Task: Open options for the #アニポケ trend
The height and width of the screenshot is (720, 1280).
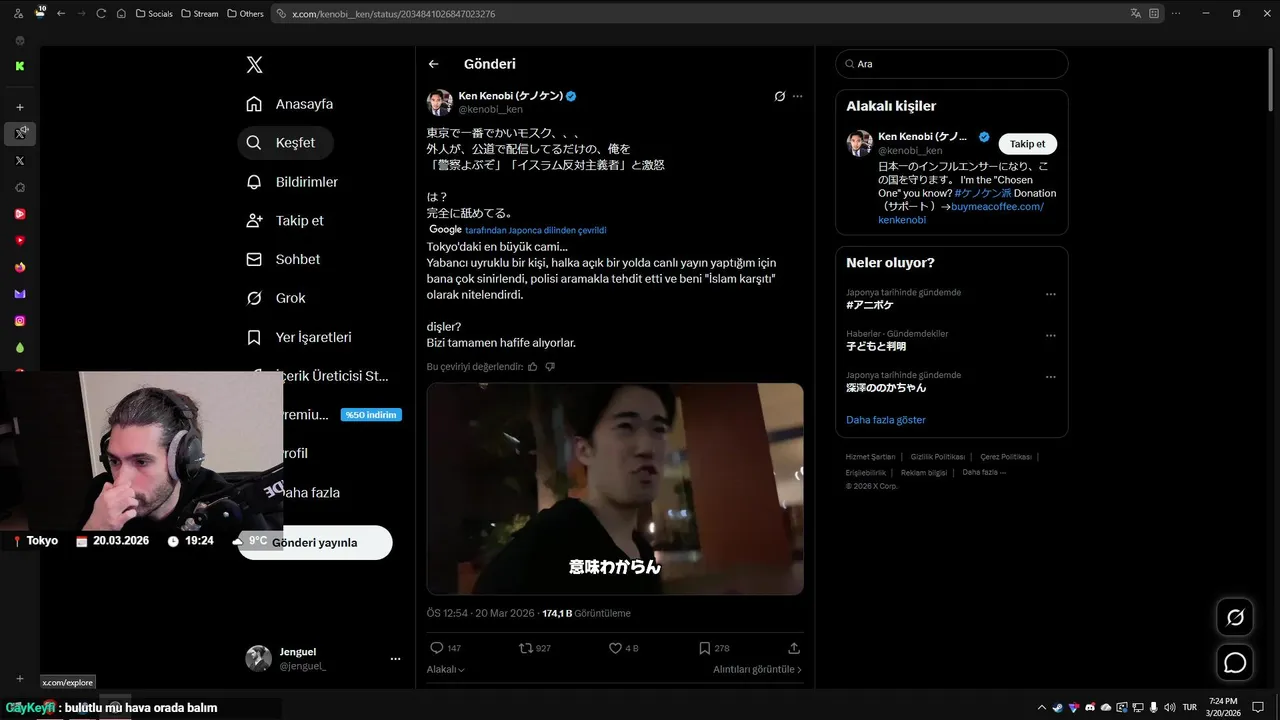Action: (x=1051, y=294)
